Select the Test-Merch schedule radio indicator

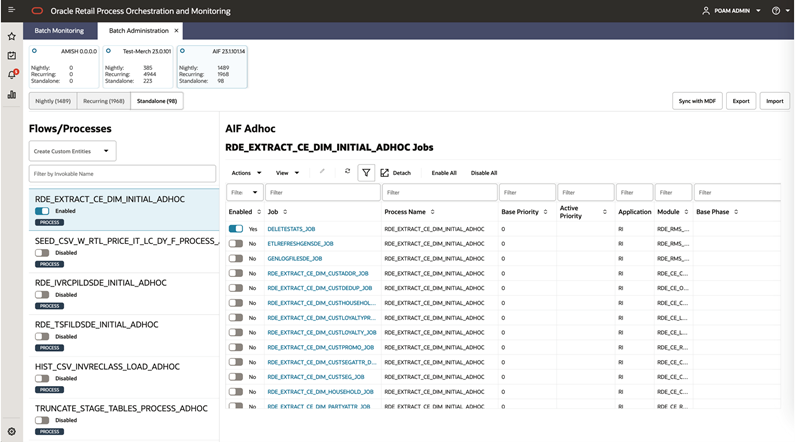click(109, 51)
